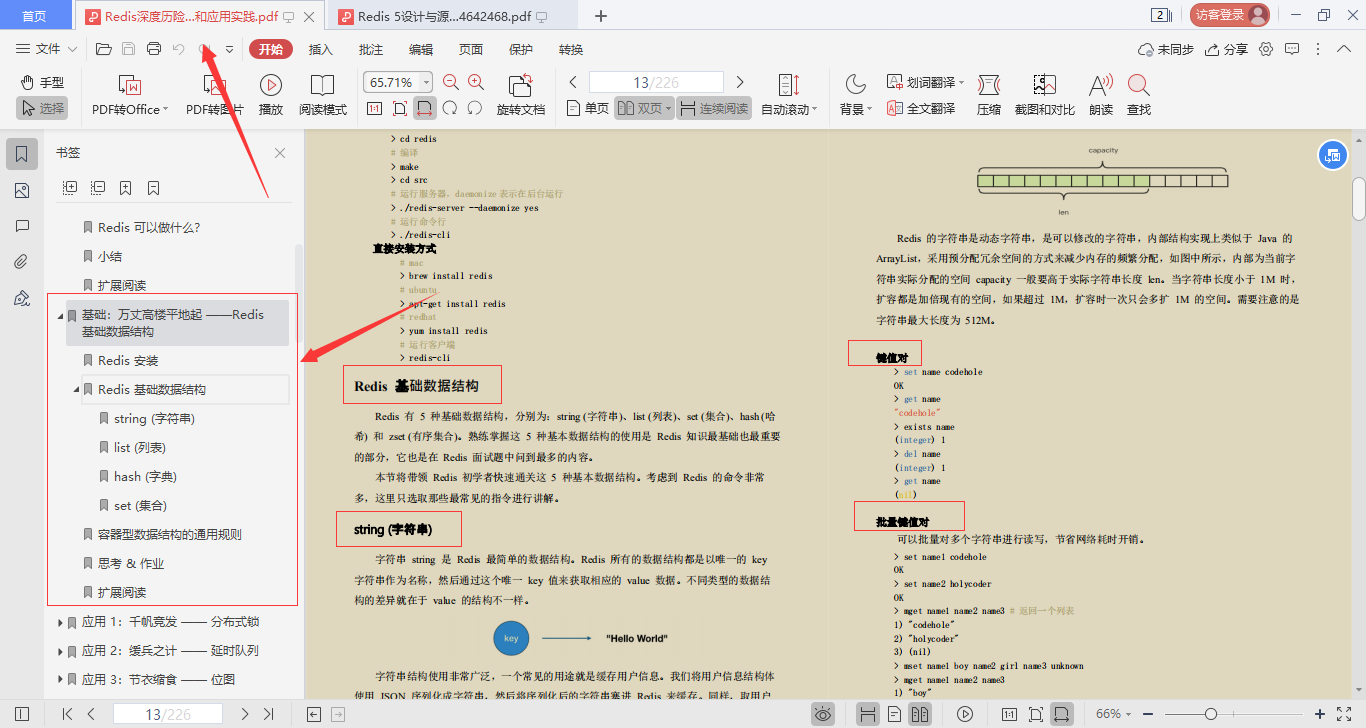Zoom in with the plus magnifier
Image resolution: width=1366 pixels, height=728 pixels.
476,83
